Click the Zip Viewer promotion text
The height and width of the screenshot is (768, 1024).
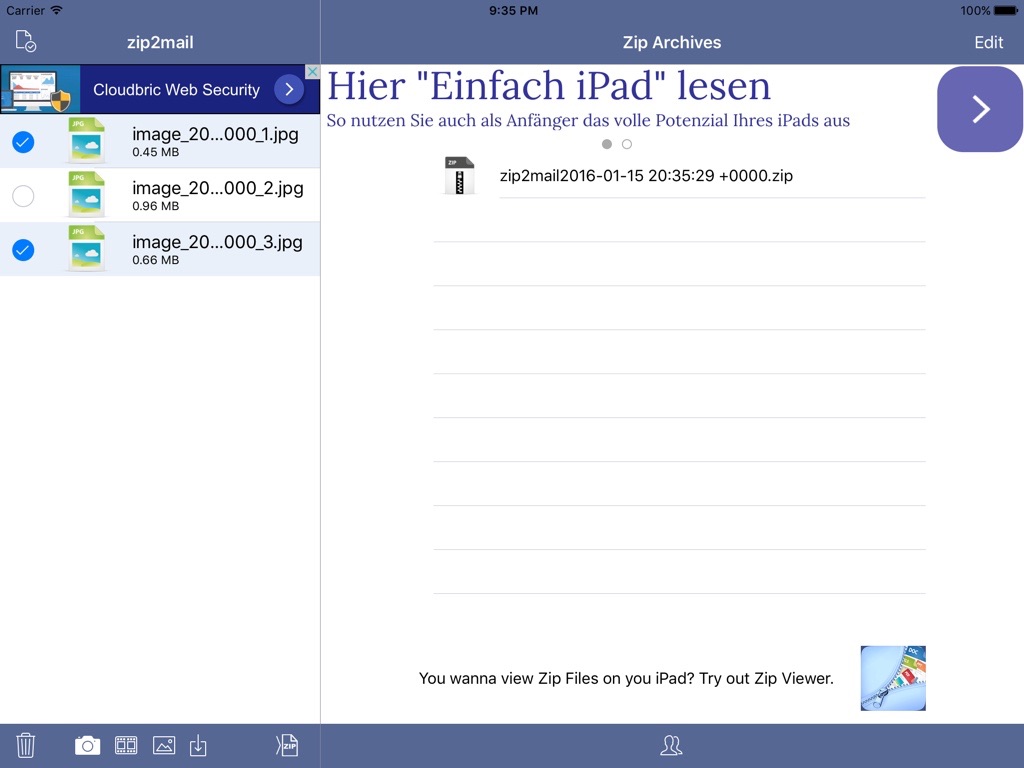[x=626, y=679]
